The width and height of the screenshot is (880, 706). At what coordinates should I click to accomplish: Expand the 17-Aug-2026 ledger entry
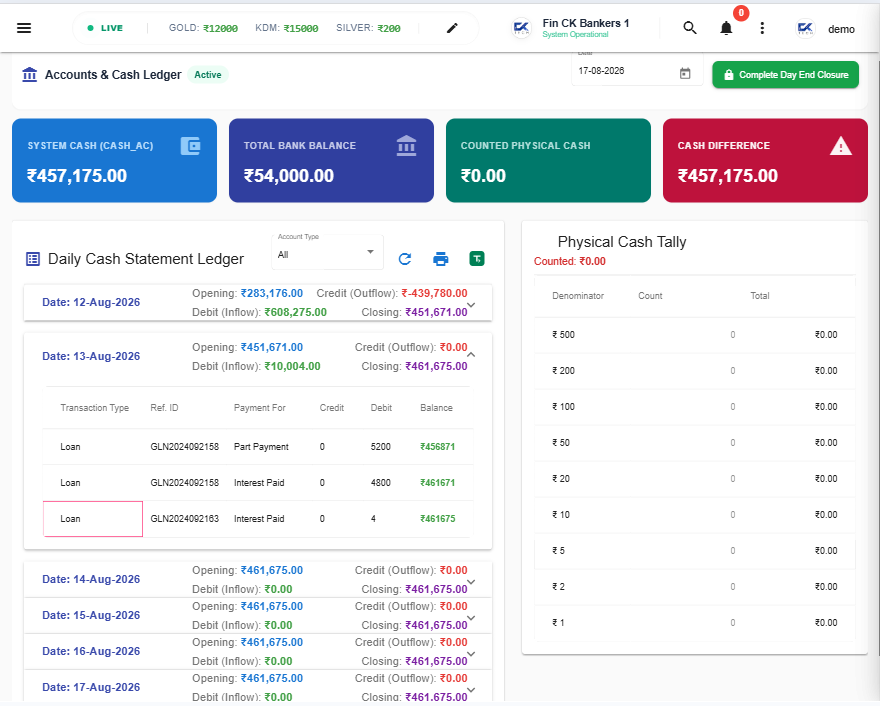click(x=471, y=690)
